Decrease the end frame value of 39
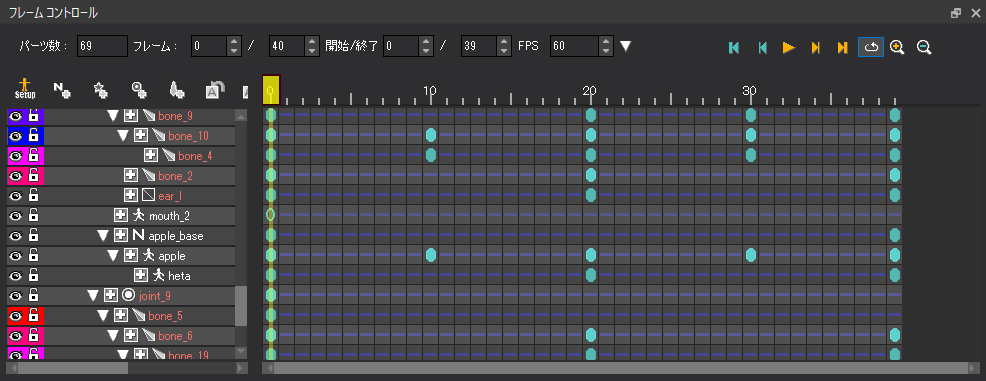This screenshot has width=986, height=381. click(x=504, y=51)
